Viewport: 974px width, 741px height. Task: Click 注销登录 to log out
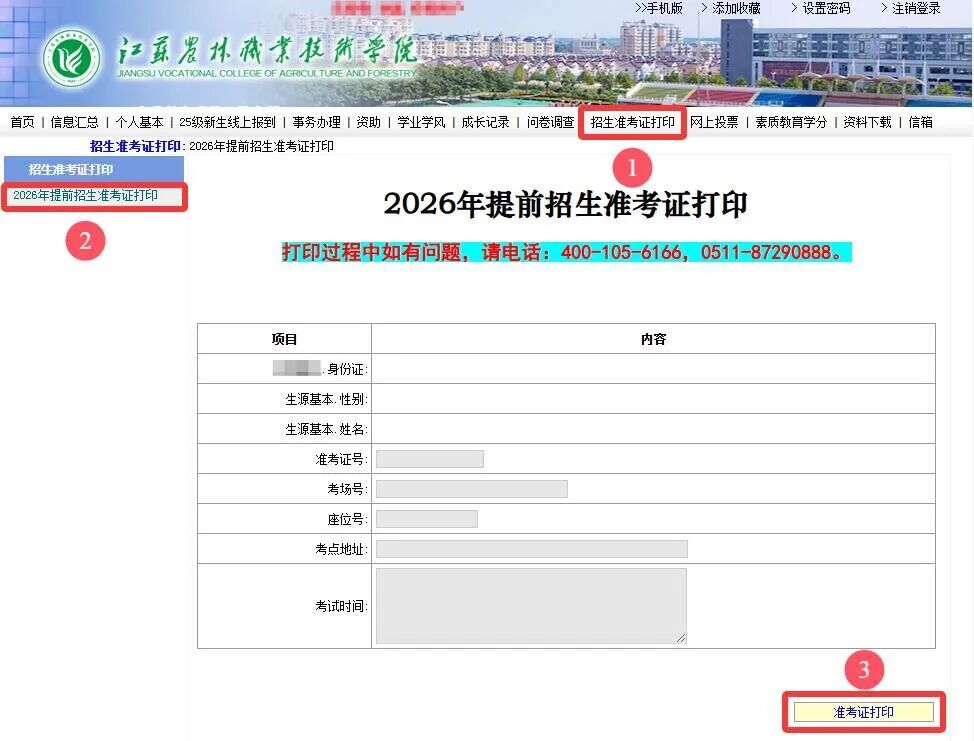point(915,8)
